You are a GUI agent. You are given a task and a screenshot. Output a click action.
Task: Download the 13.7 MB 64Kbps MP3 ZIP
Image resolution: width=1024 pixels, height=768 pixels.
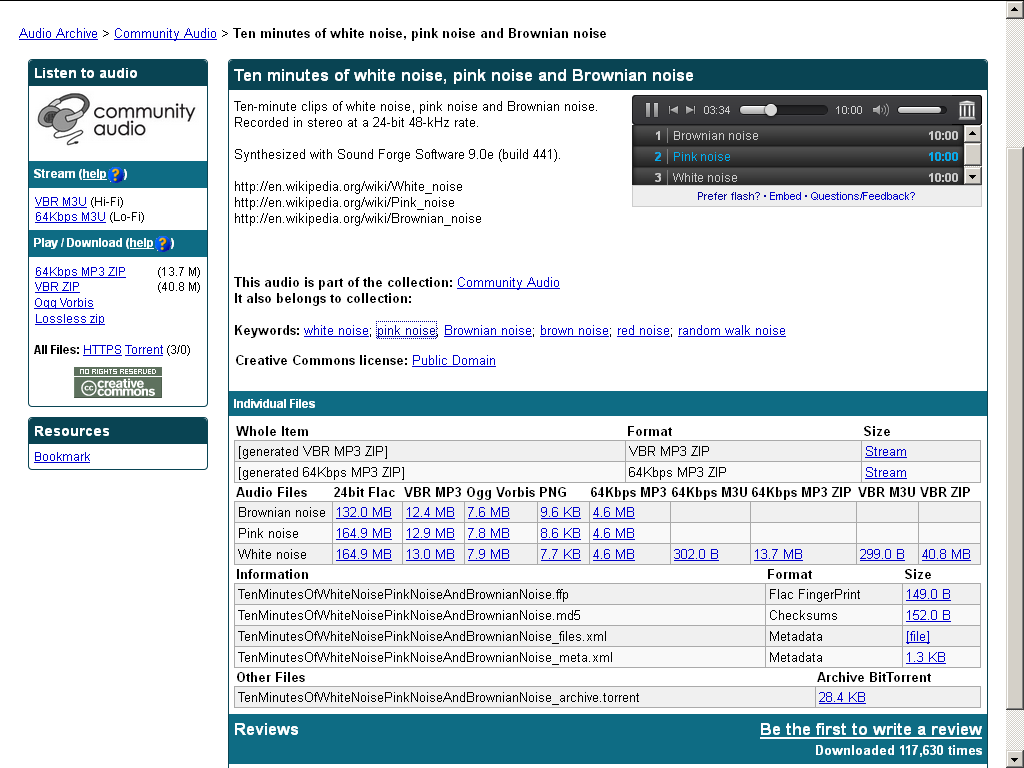point(778,554)
